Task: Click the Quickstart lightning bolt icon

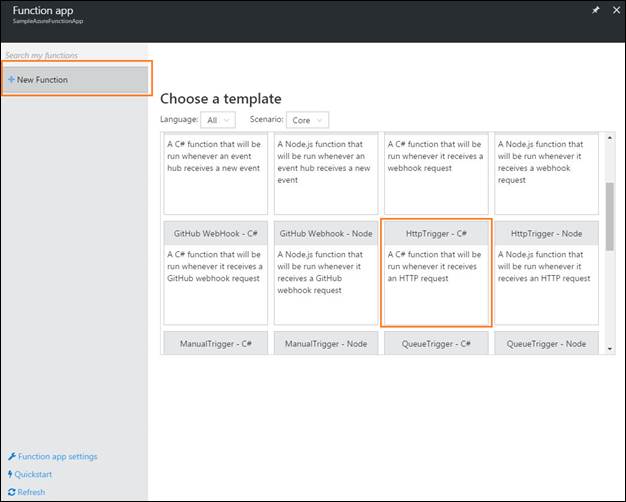Action: point(11,475)
